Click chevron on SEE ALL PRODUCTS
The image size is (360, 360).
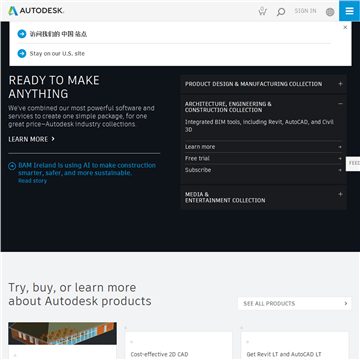[x=346, y=304]
